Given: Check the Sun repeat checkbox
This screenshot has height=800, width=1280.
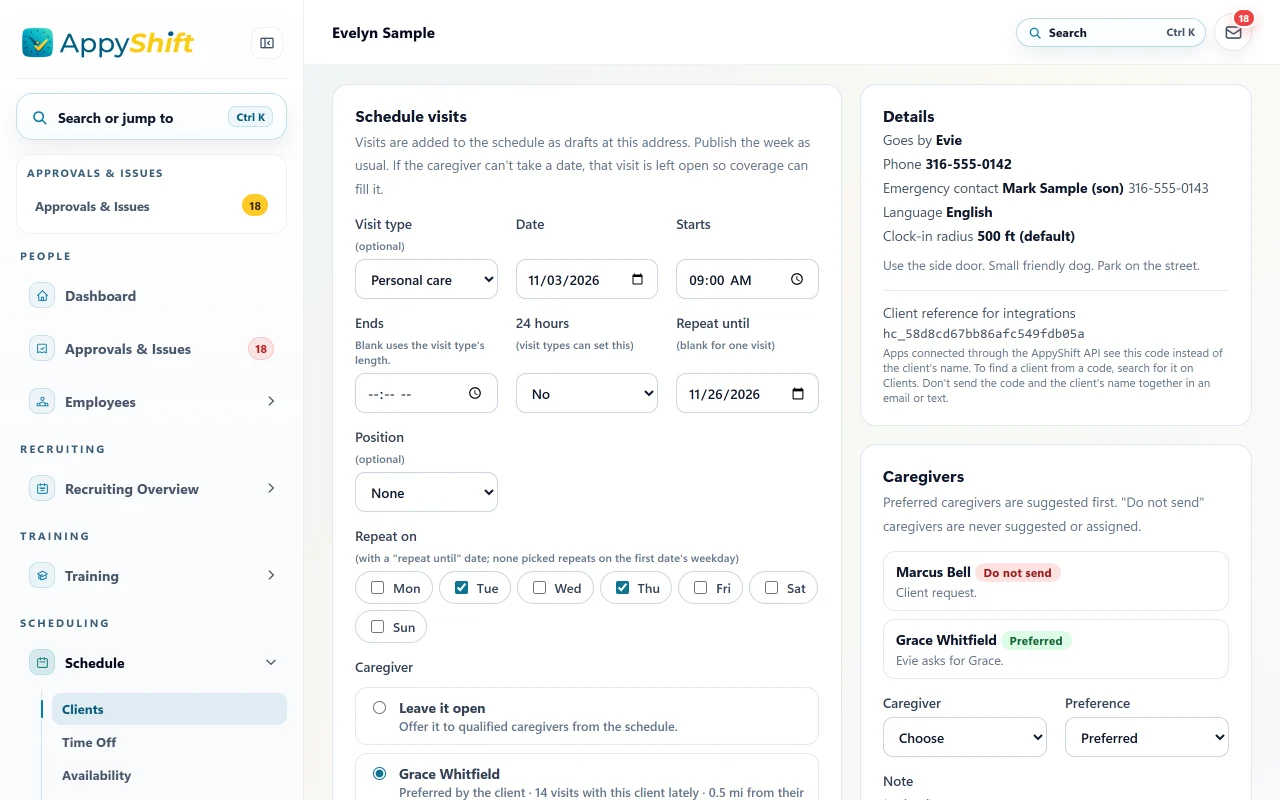Looking at the screenshot, I should (377, 627).
